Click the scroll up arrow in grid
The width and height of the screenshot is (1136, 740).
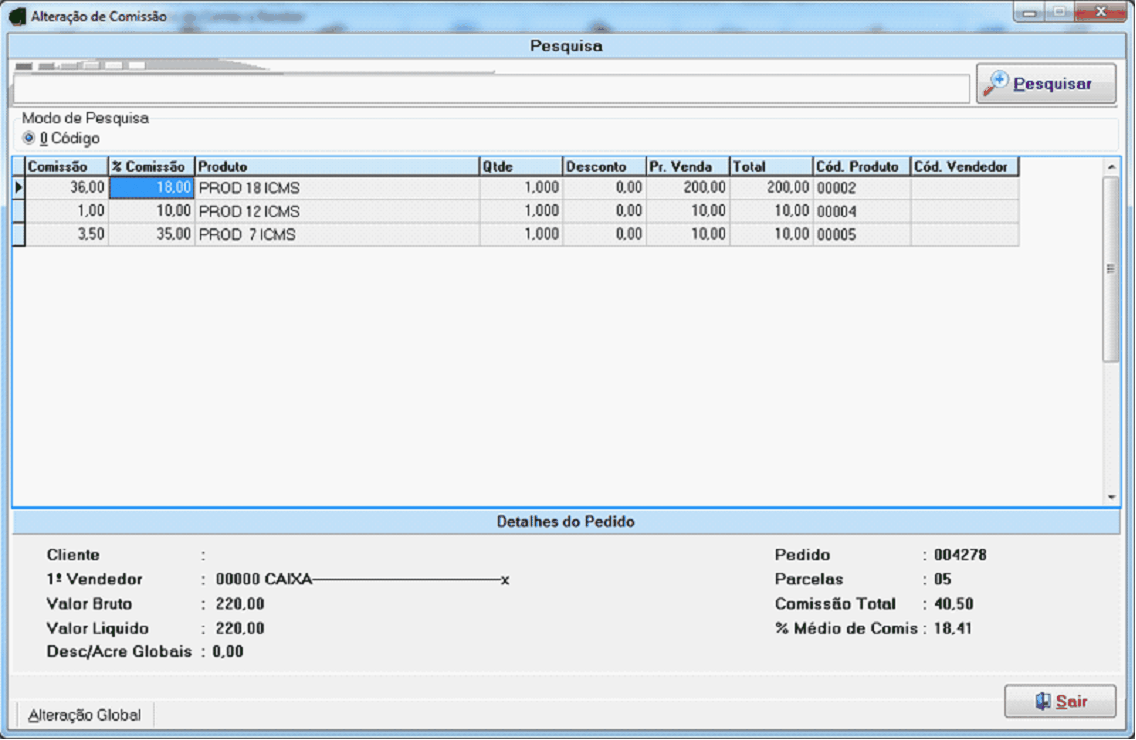coord(1111,166)
